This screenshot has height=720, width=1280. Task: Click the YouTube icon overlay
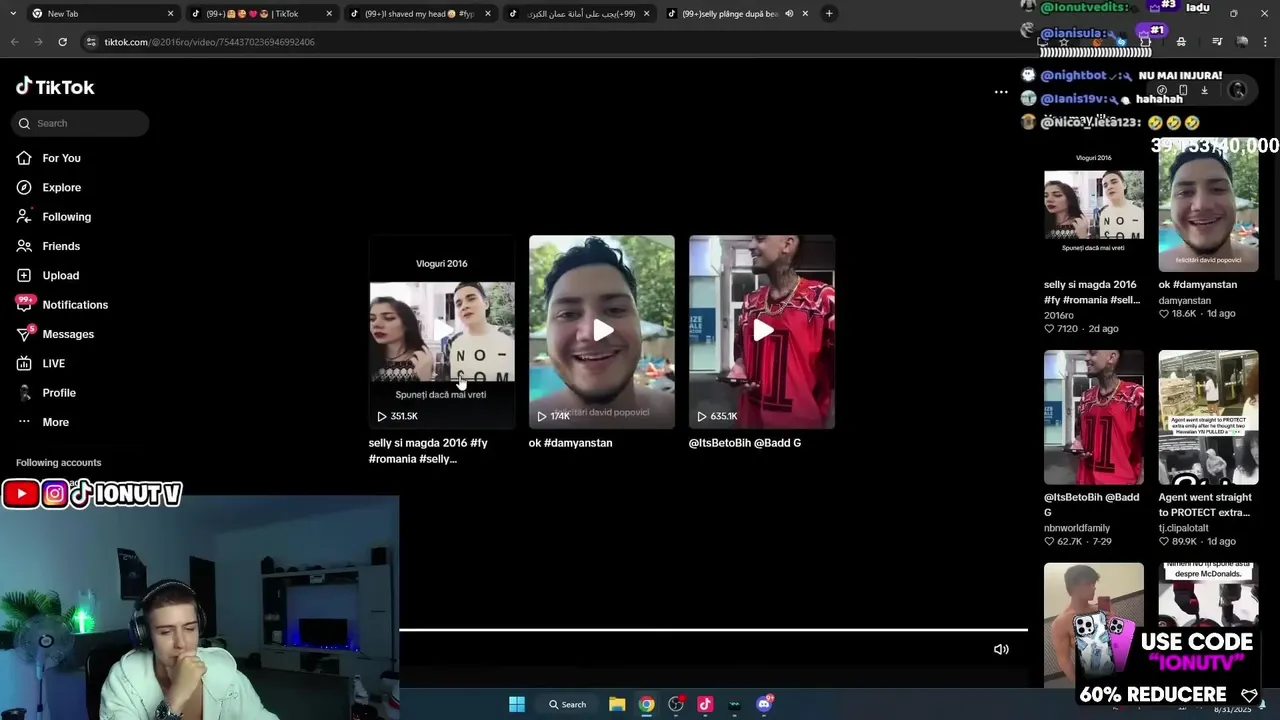(x=20, y=493)
